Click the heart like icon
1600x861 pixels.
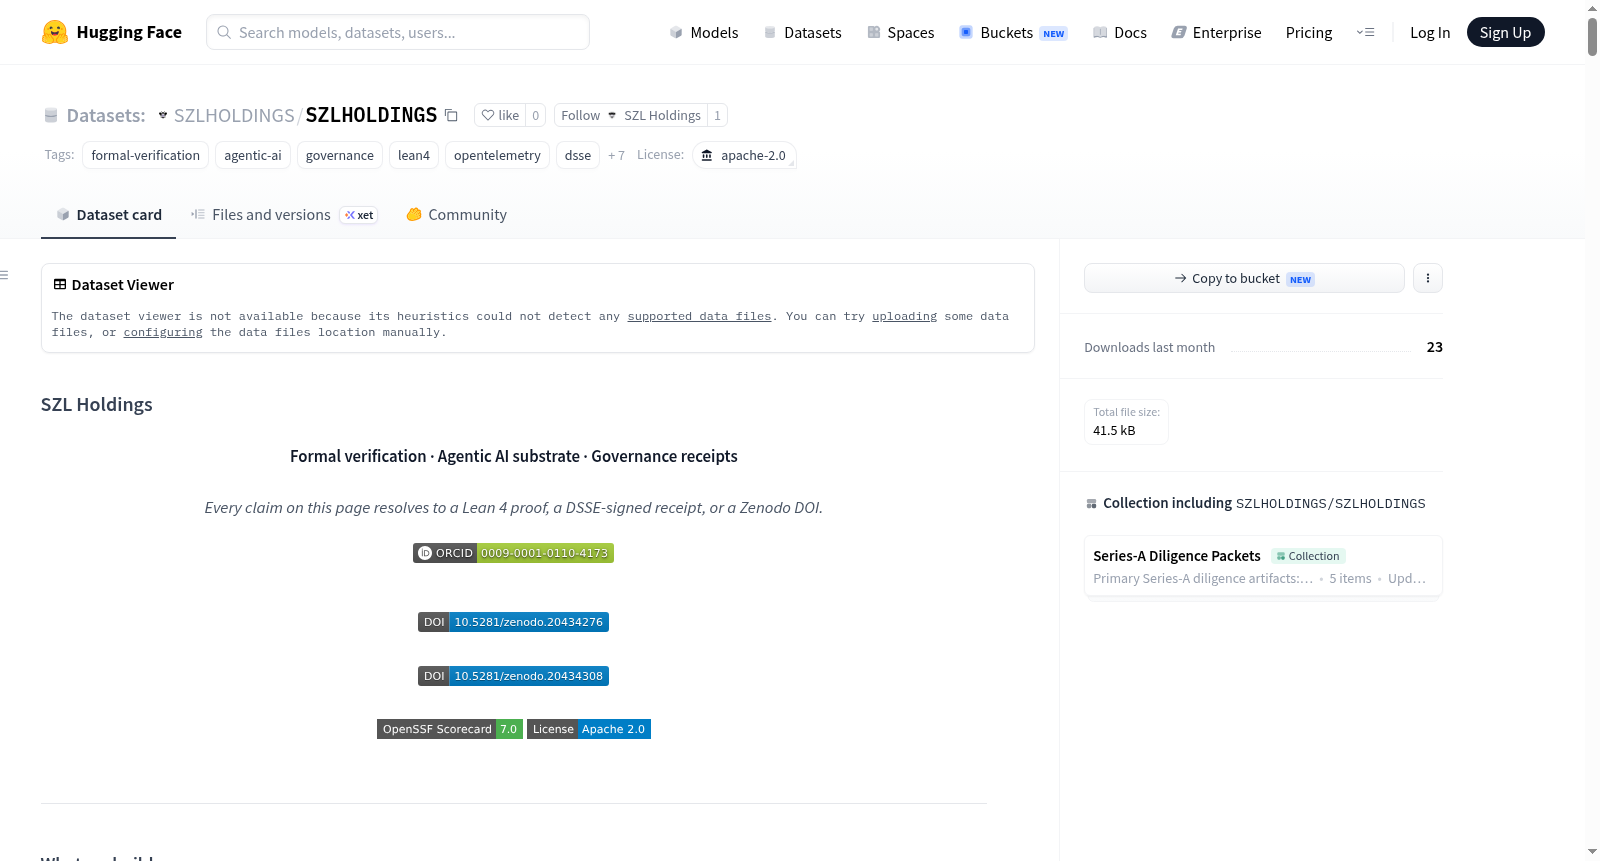pyautogui.click(x=488, y=115)
